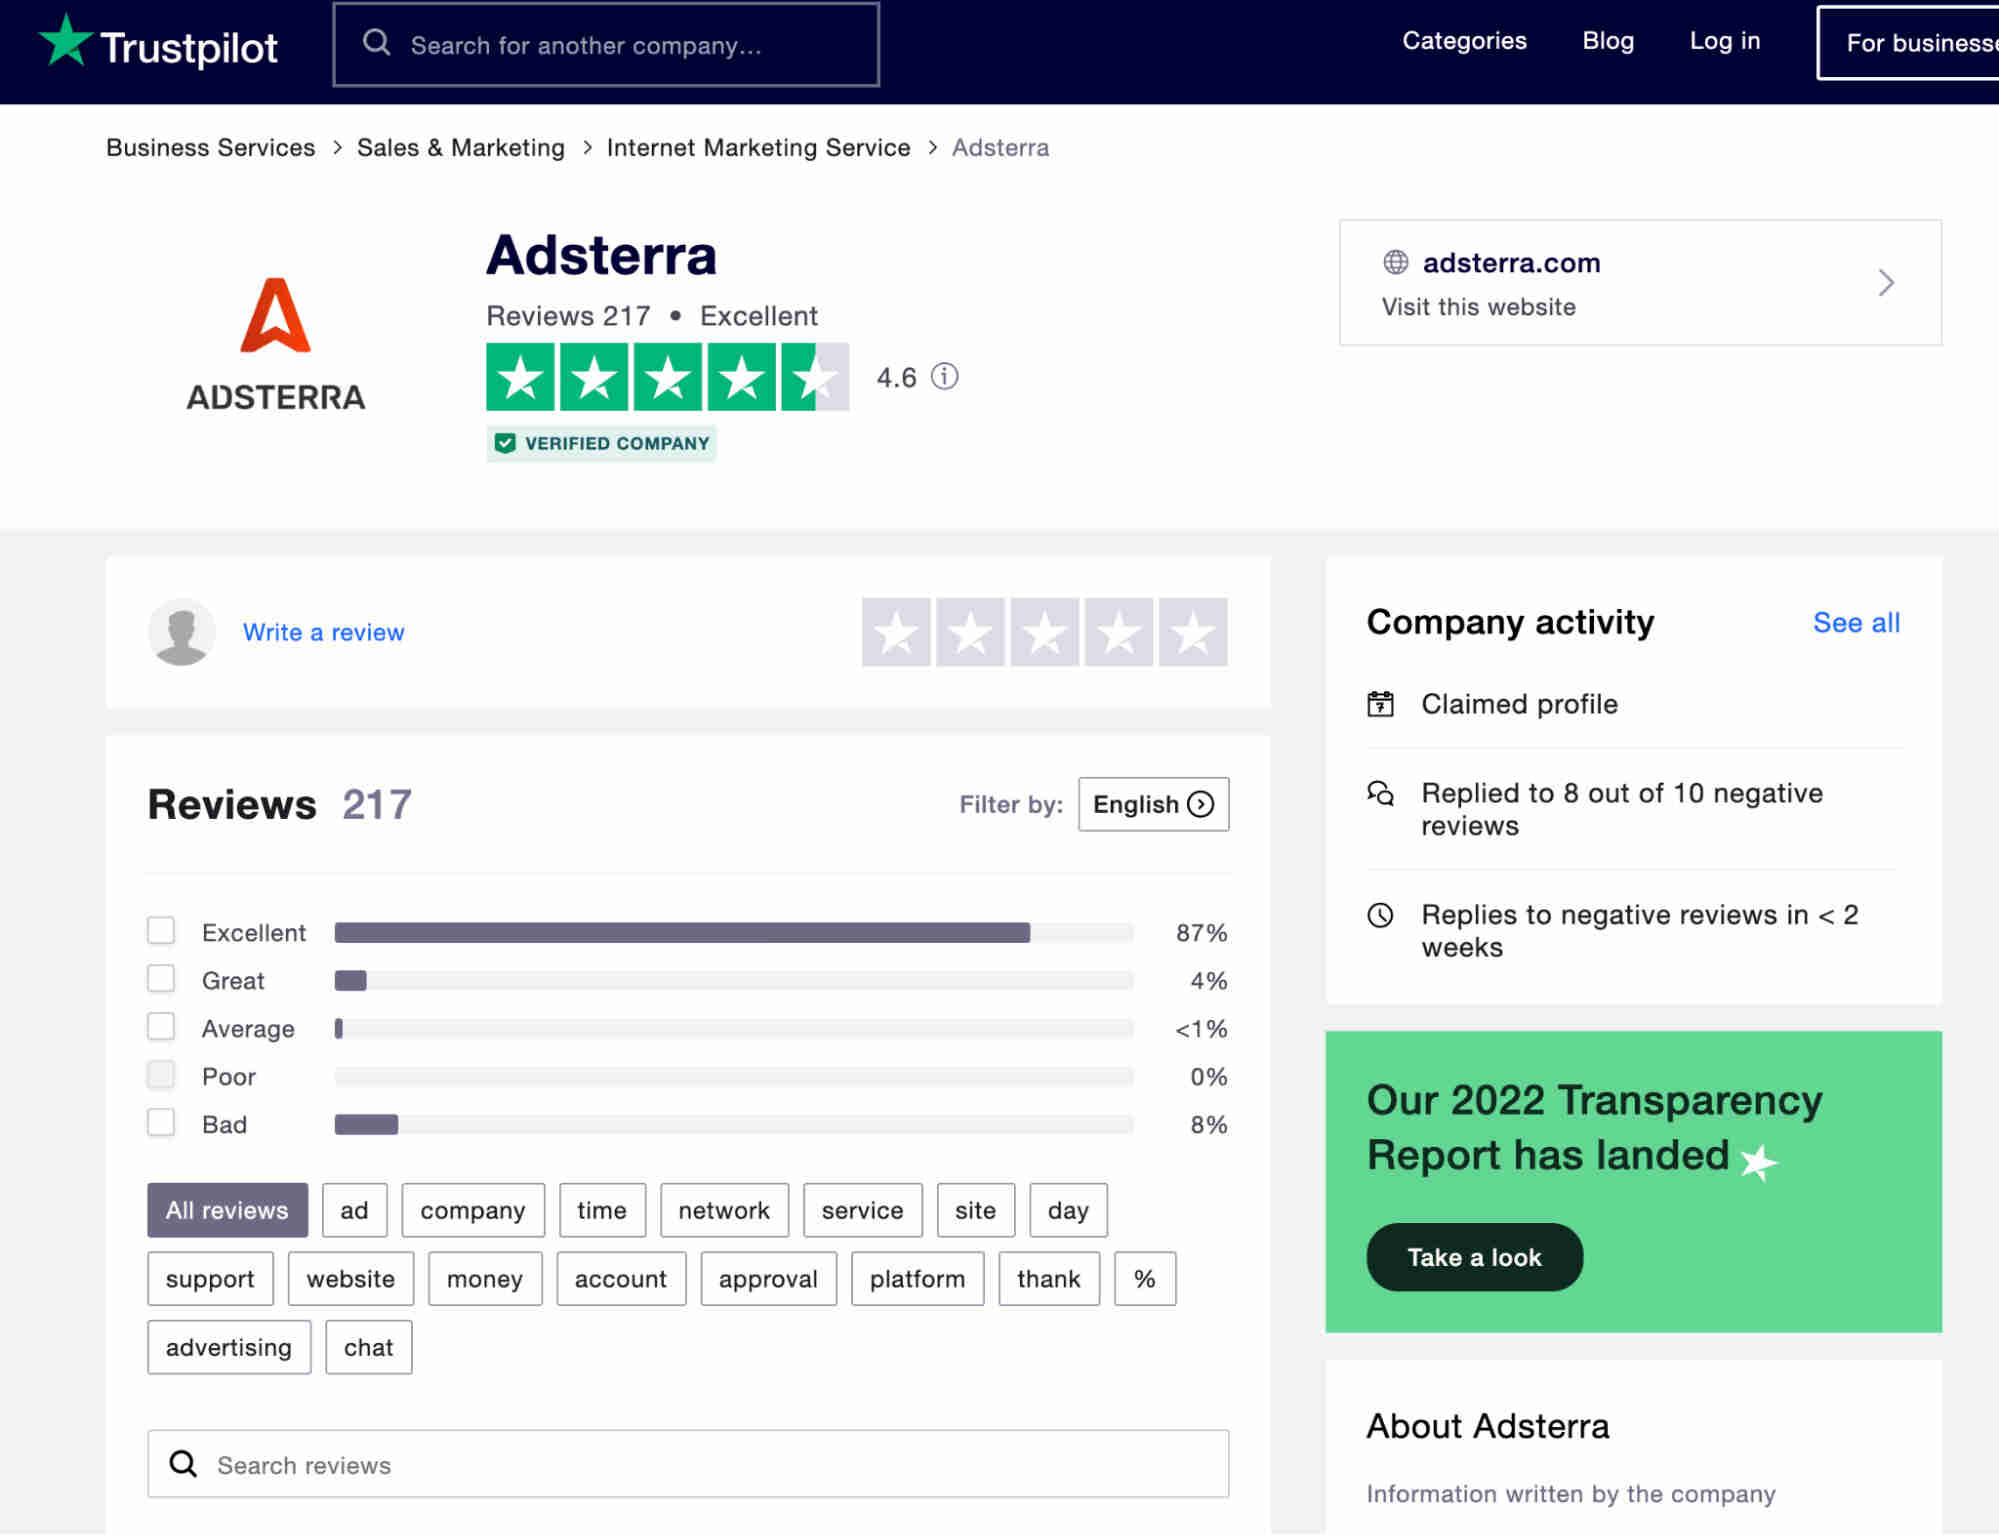The height and width of the screenshot is (1535, 1999).
Task: Select the Blog menu item
Action: click(x=1607, y=41)
